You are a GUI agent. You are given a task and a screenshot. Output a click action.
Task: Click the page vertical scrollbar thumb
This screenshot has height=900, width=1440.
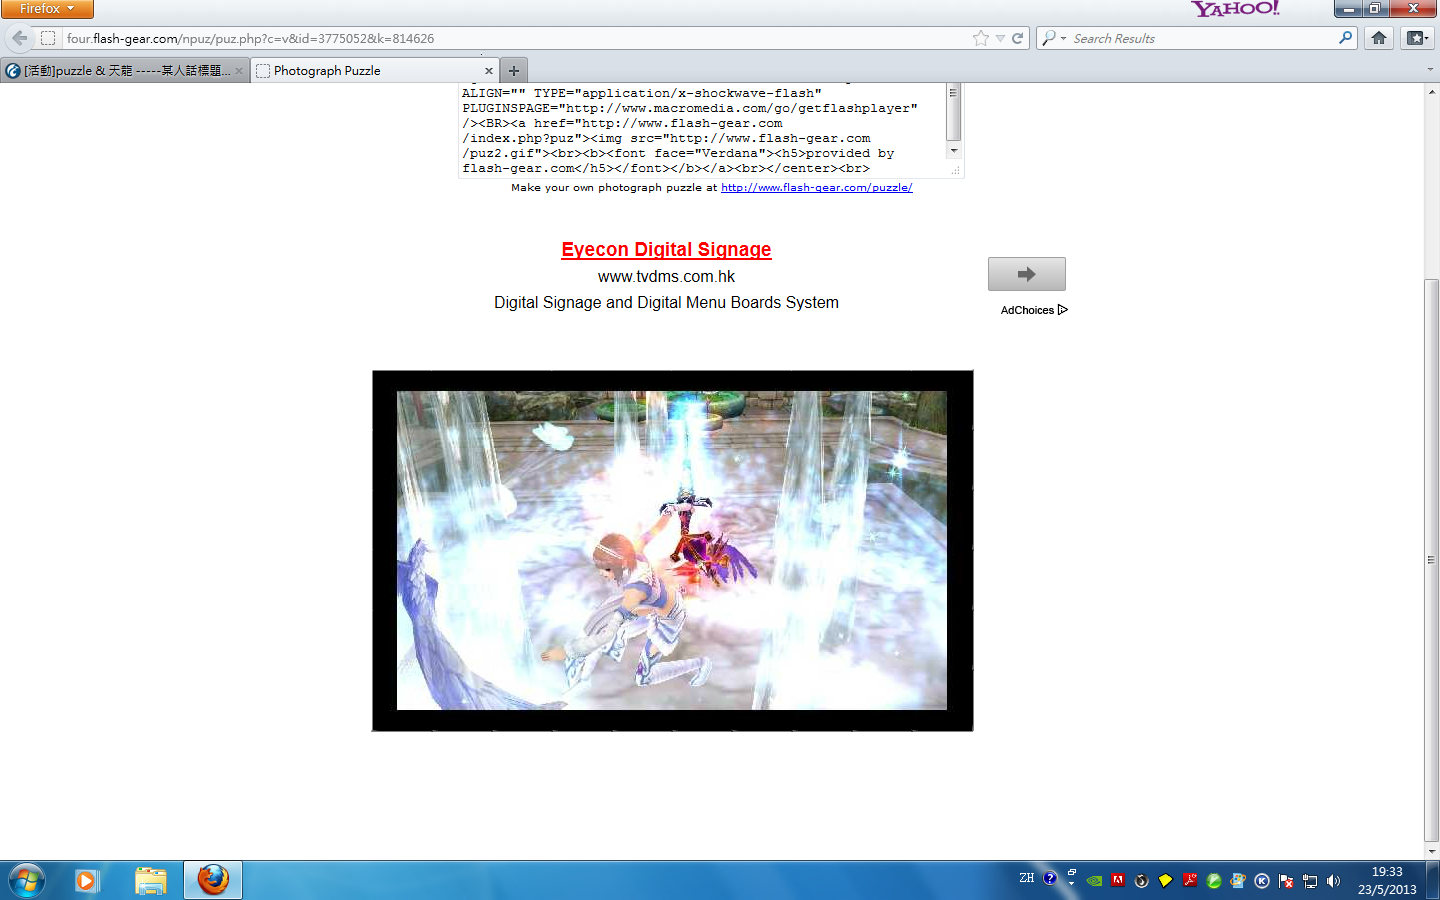point(1431,560)
